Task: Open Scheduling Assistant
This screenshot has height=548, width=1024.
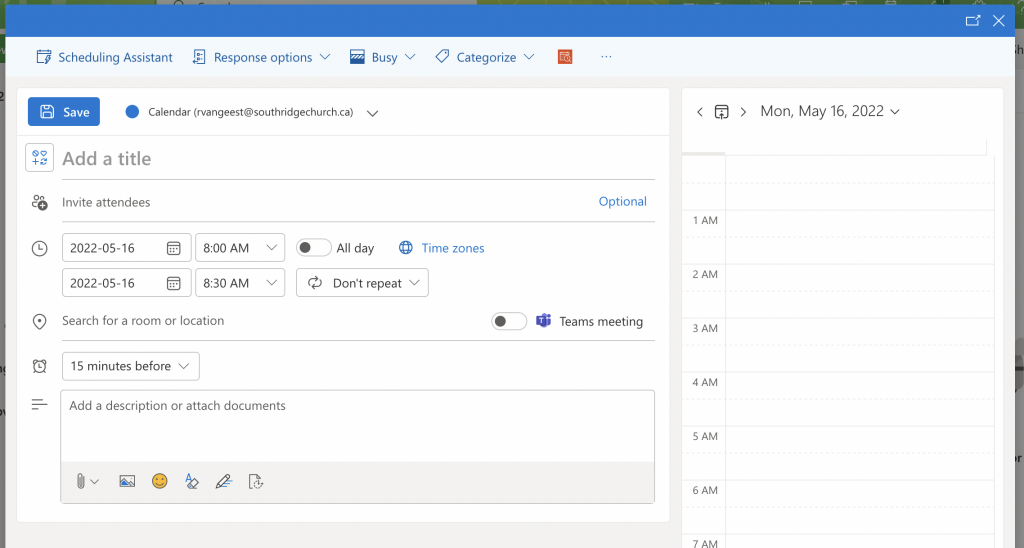Action: [x=104, y=57]
